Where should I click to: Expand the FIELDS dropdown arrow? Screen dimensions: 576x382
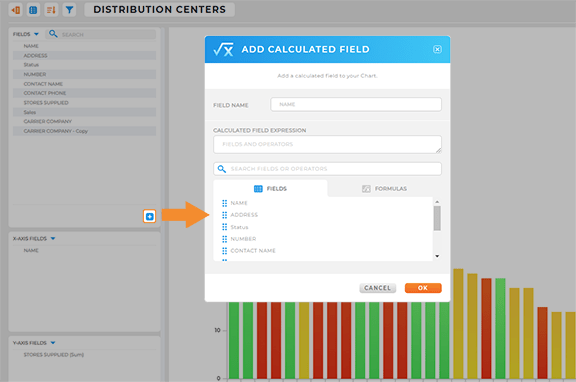tap(36, 34)
